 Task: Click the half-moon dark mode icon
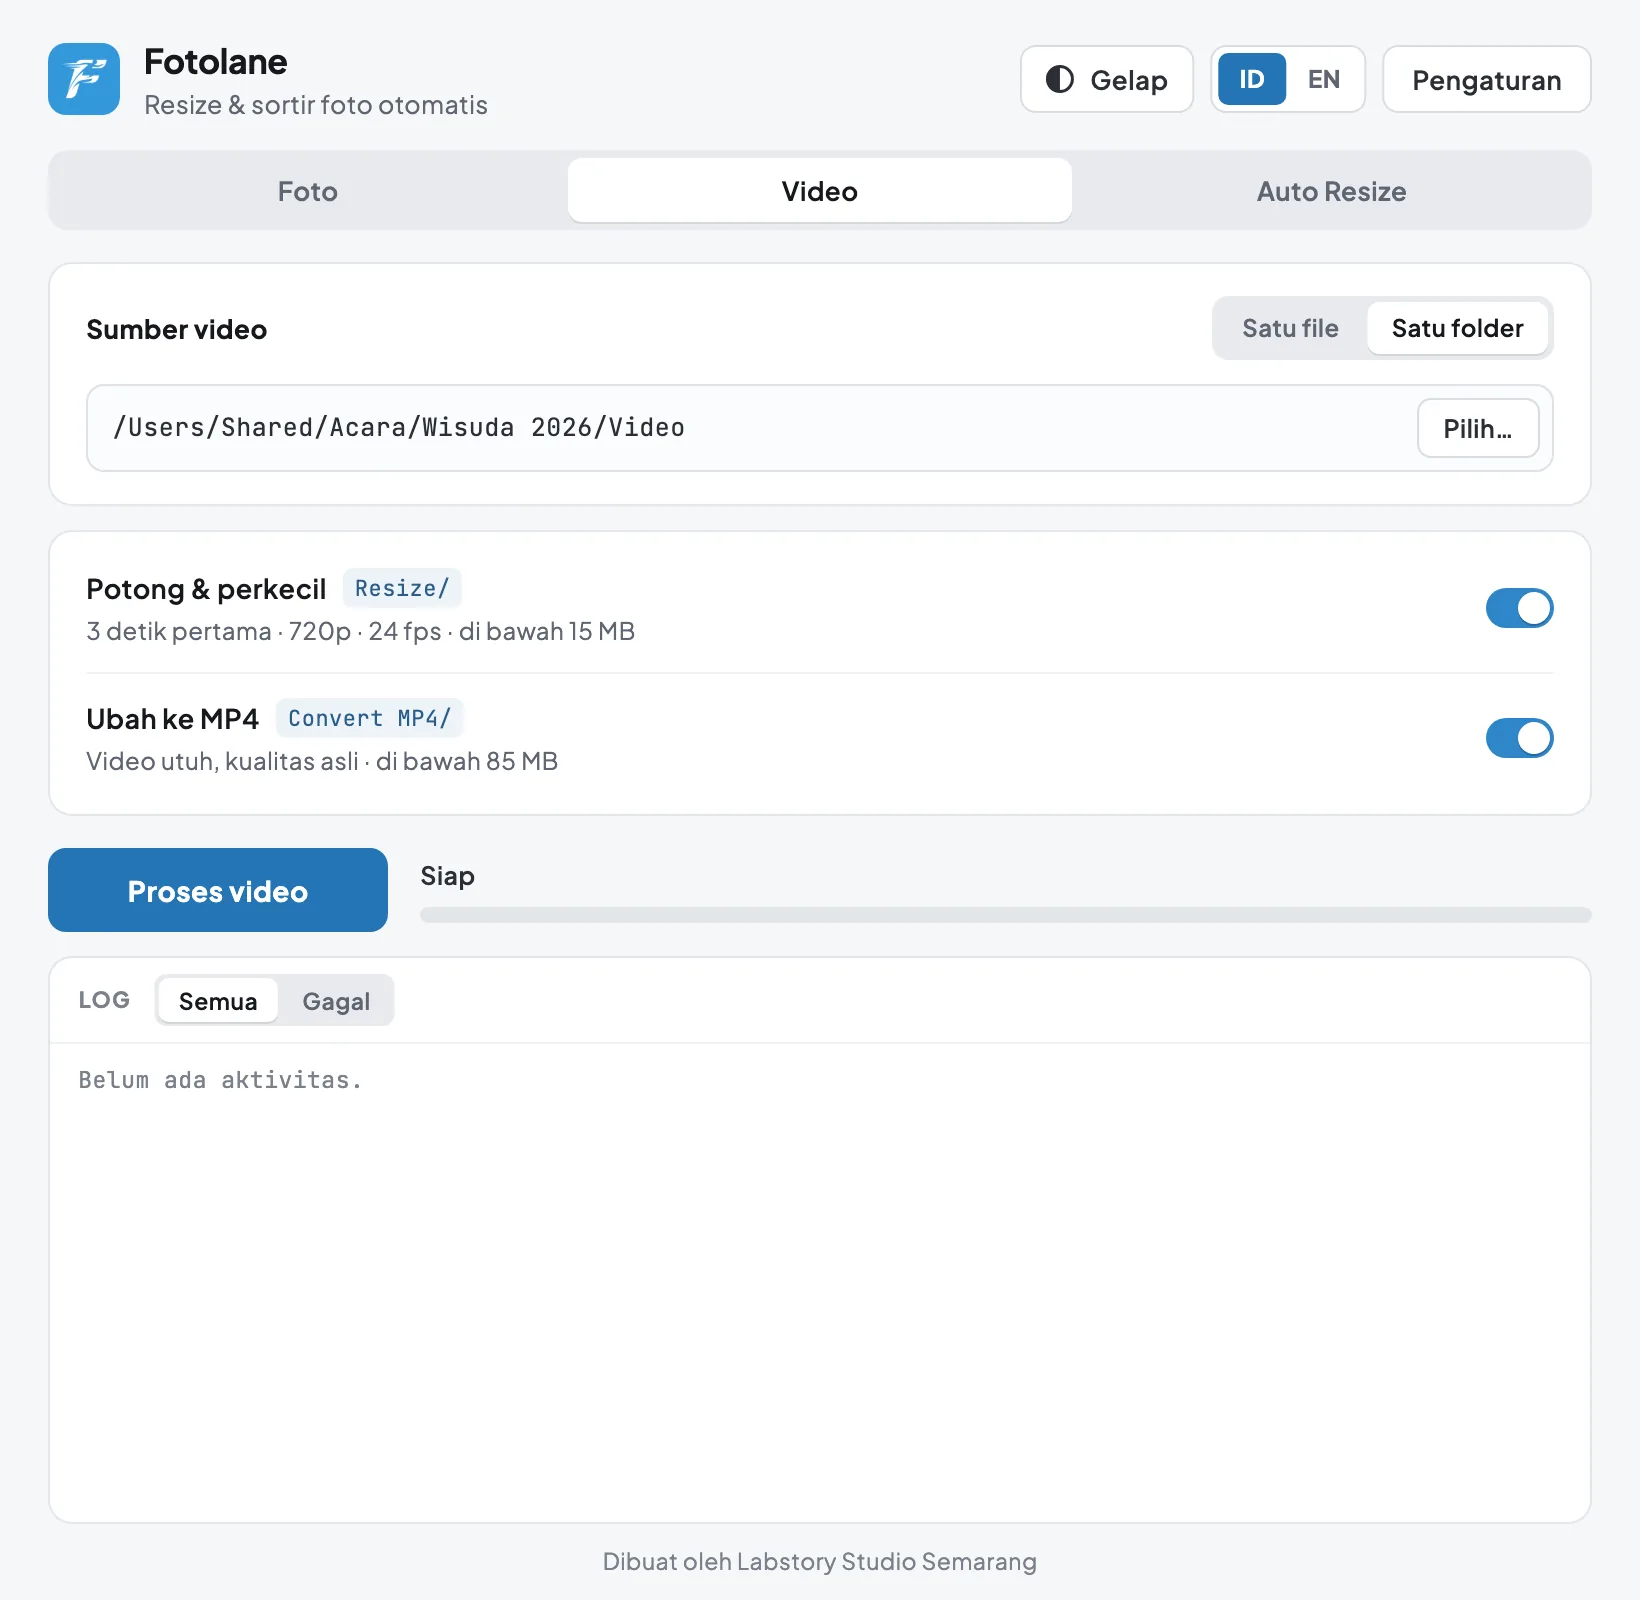[1060, 79]
